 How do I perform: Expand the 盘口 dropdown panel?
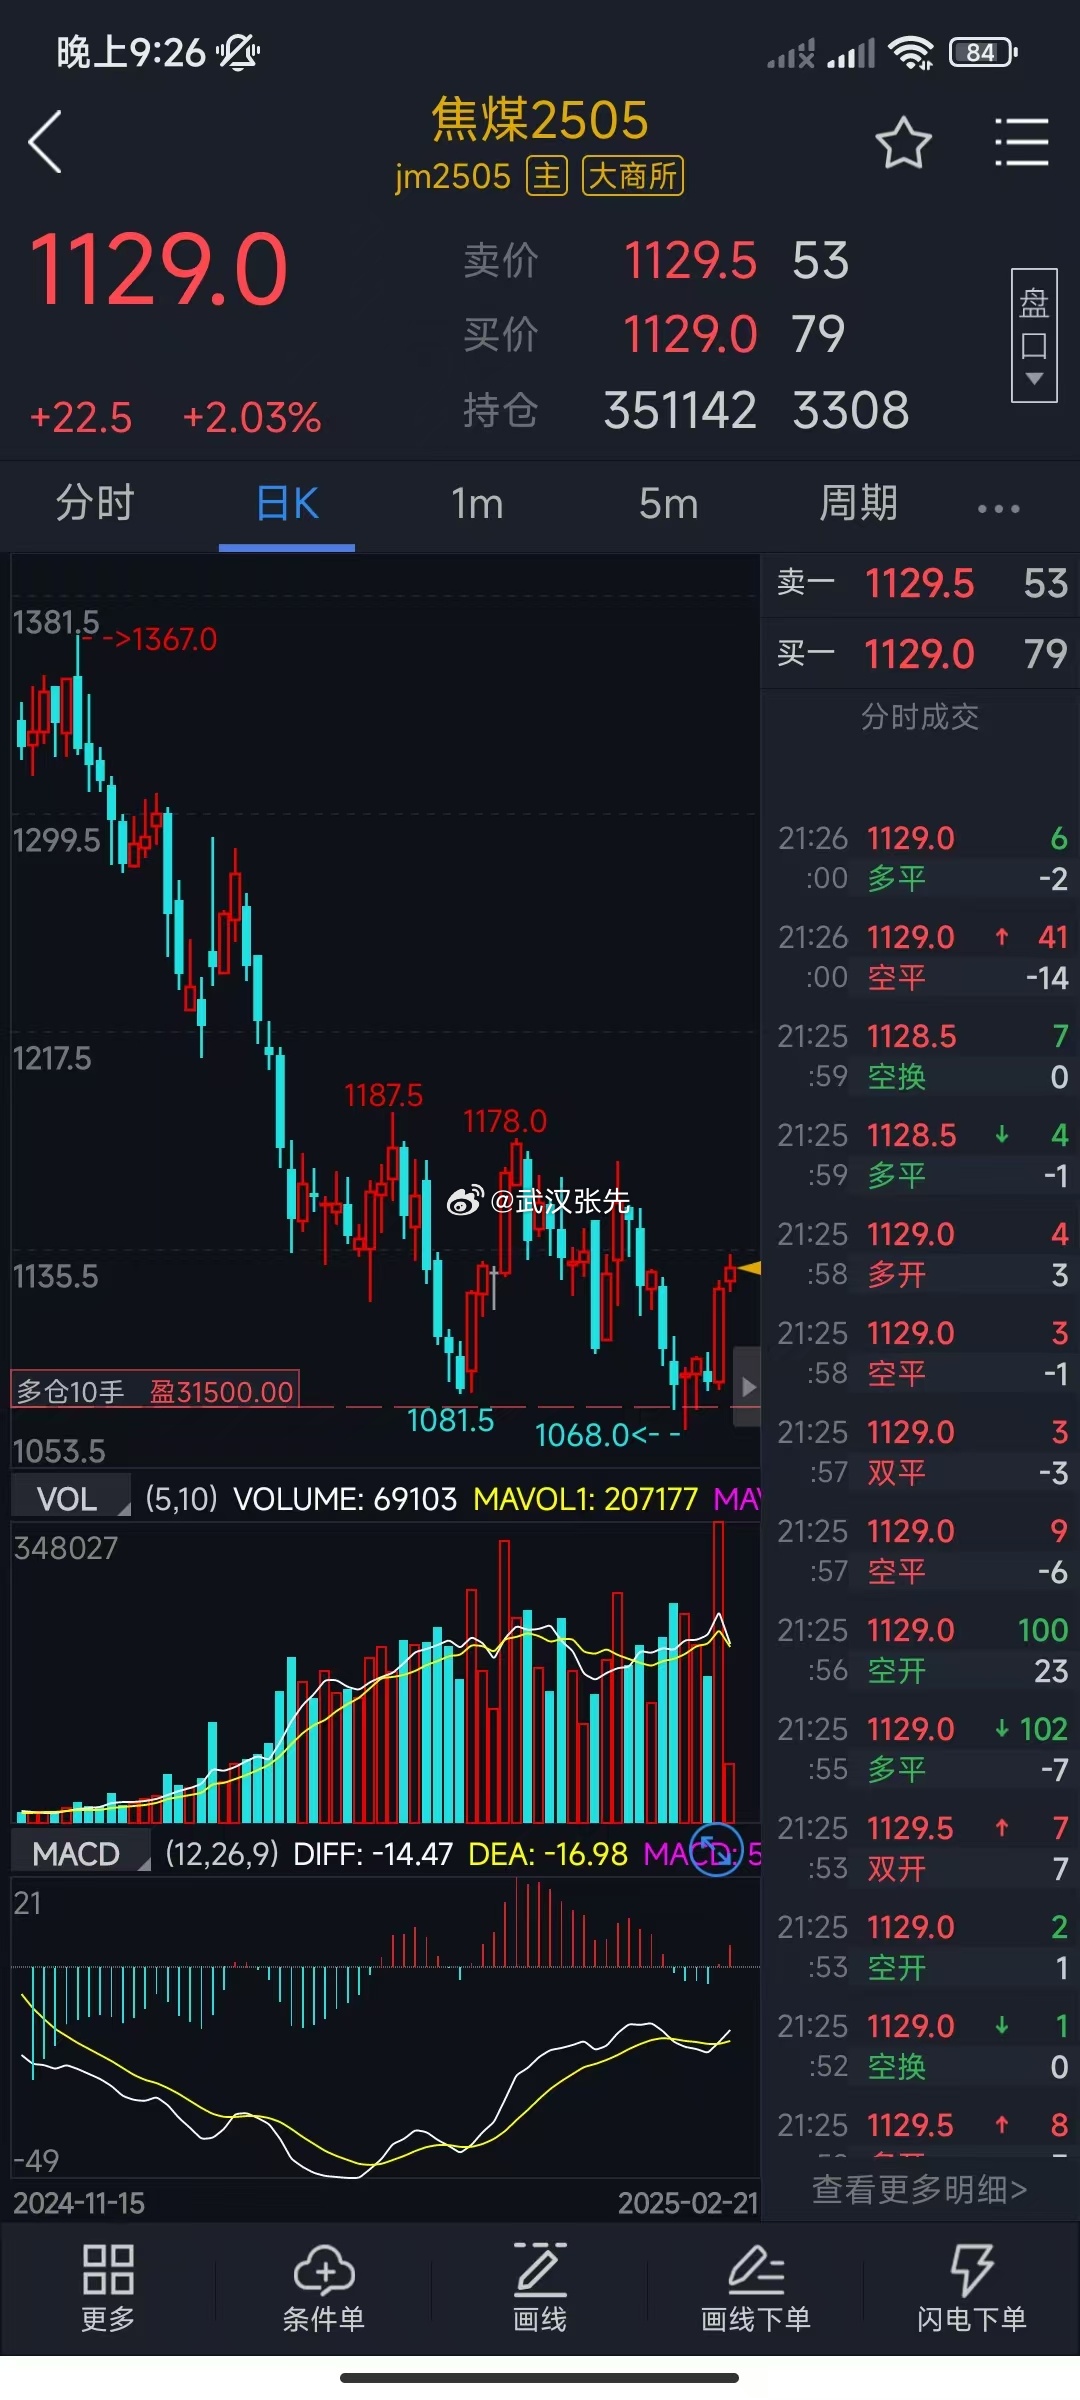pyautogui.click(x=1033, y=335)
